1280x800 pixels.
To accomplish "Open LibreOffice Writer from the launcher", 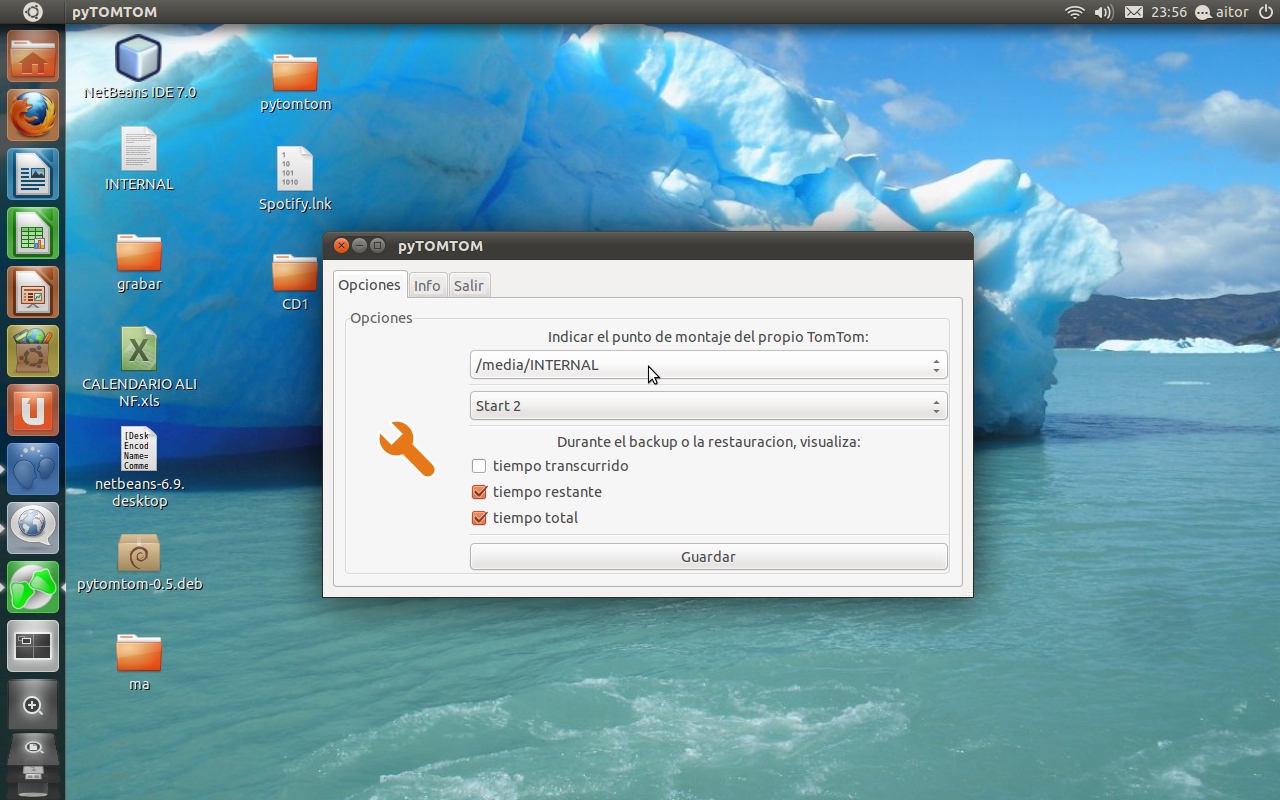I will [32, 173].
